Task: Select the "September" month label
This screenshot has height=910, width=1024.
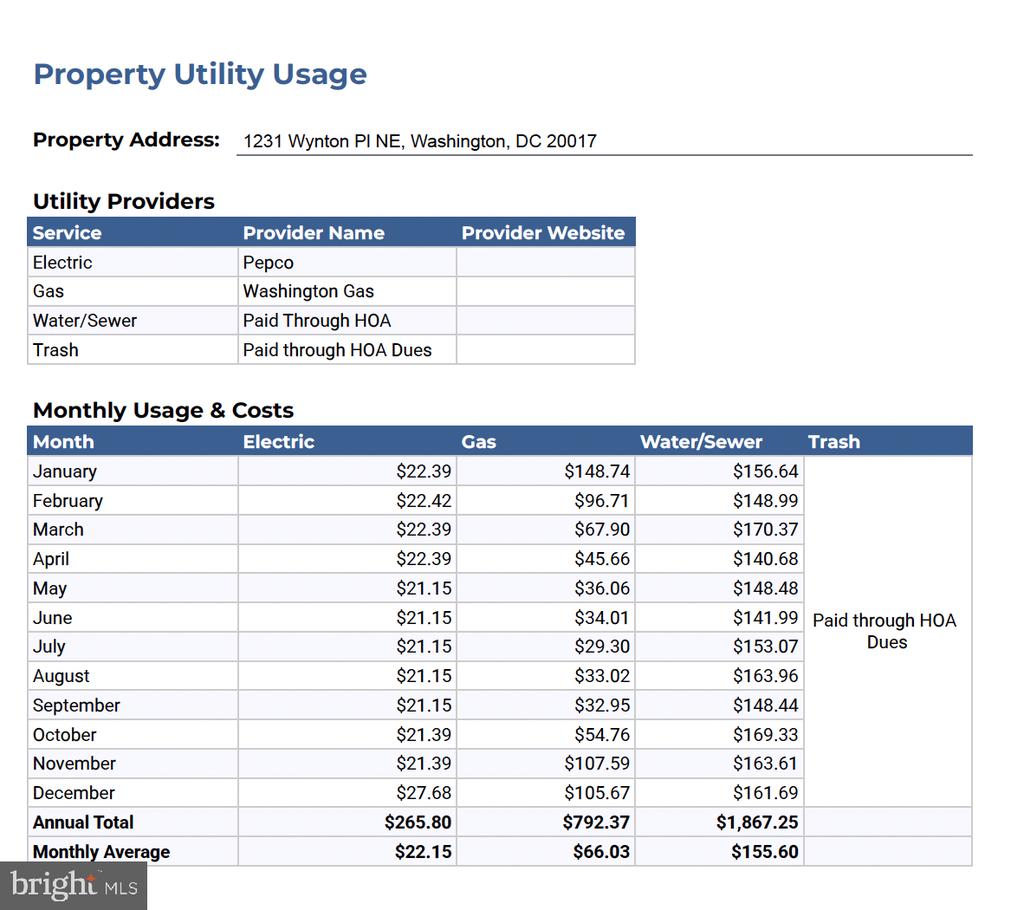Action: point(76,706)
